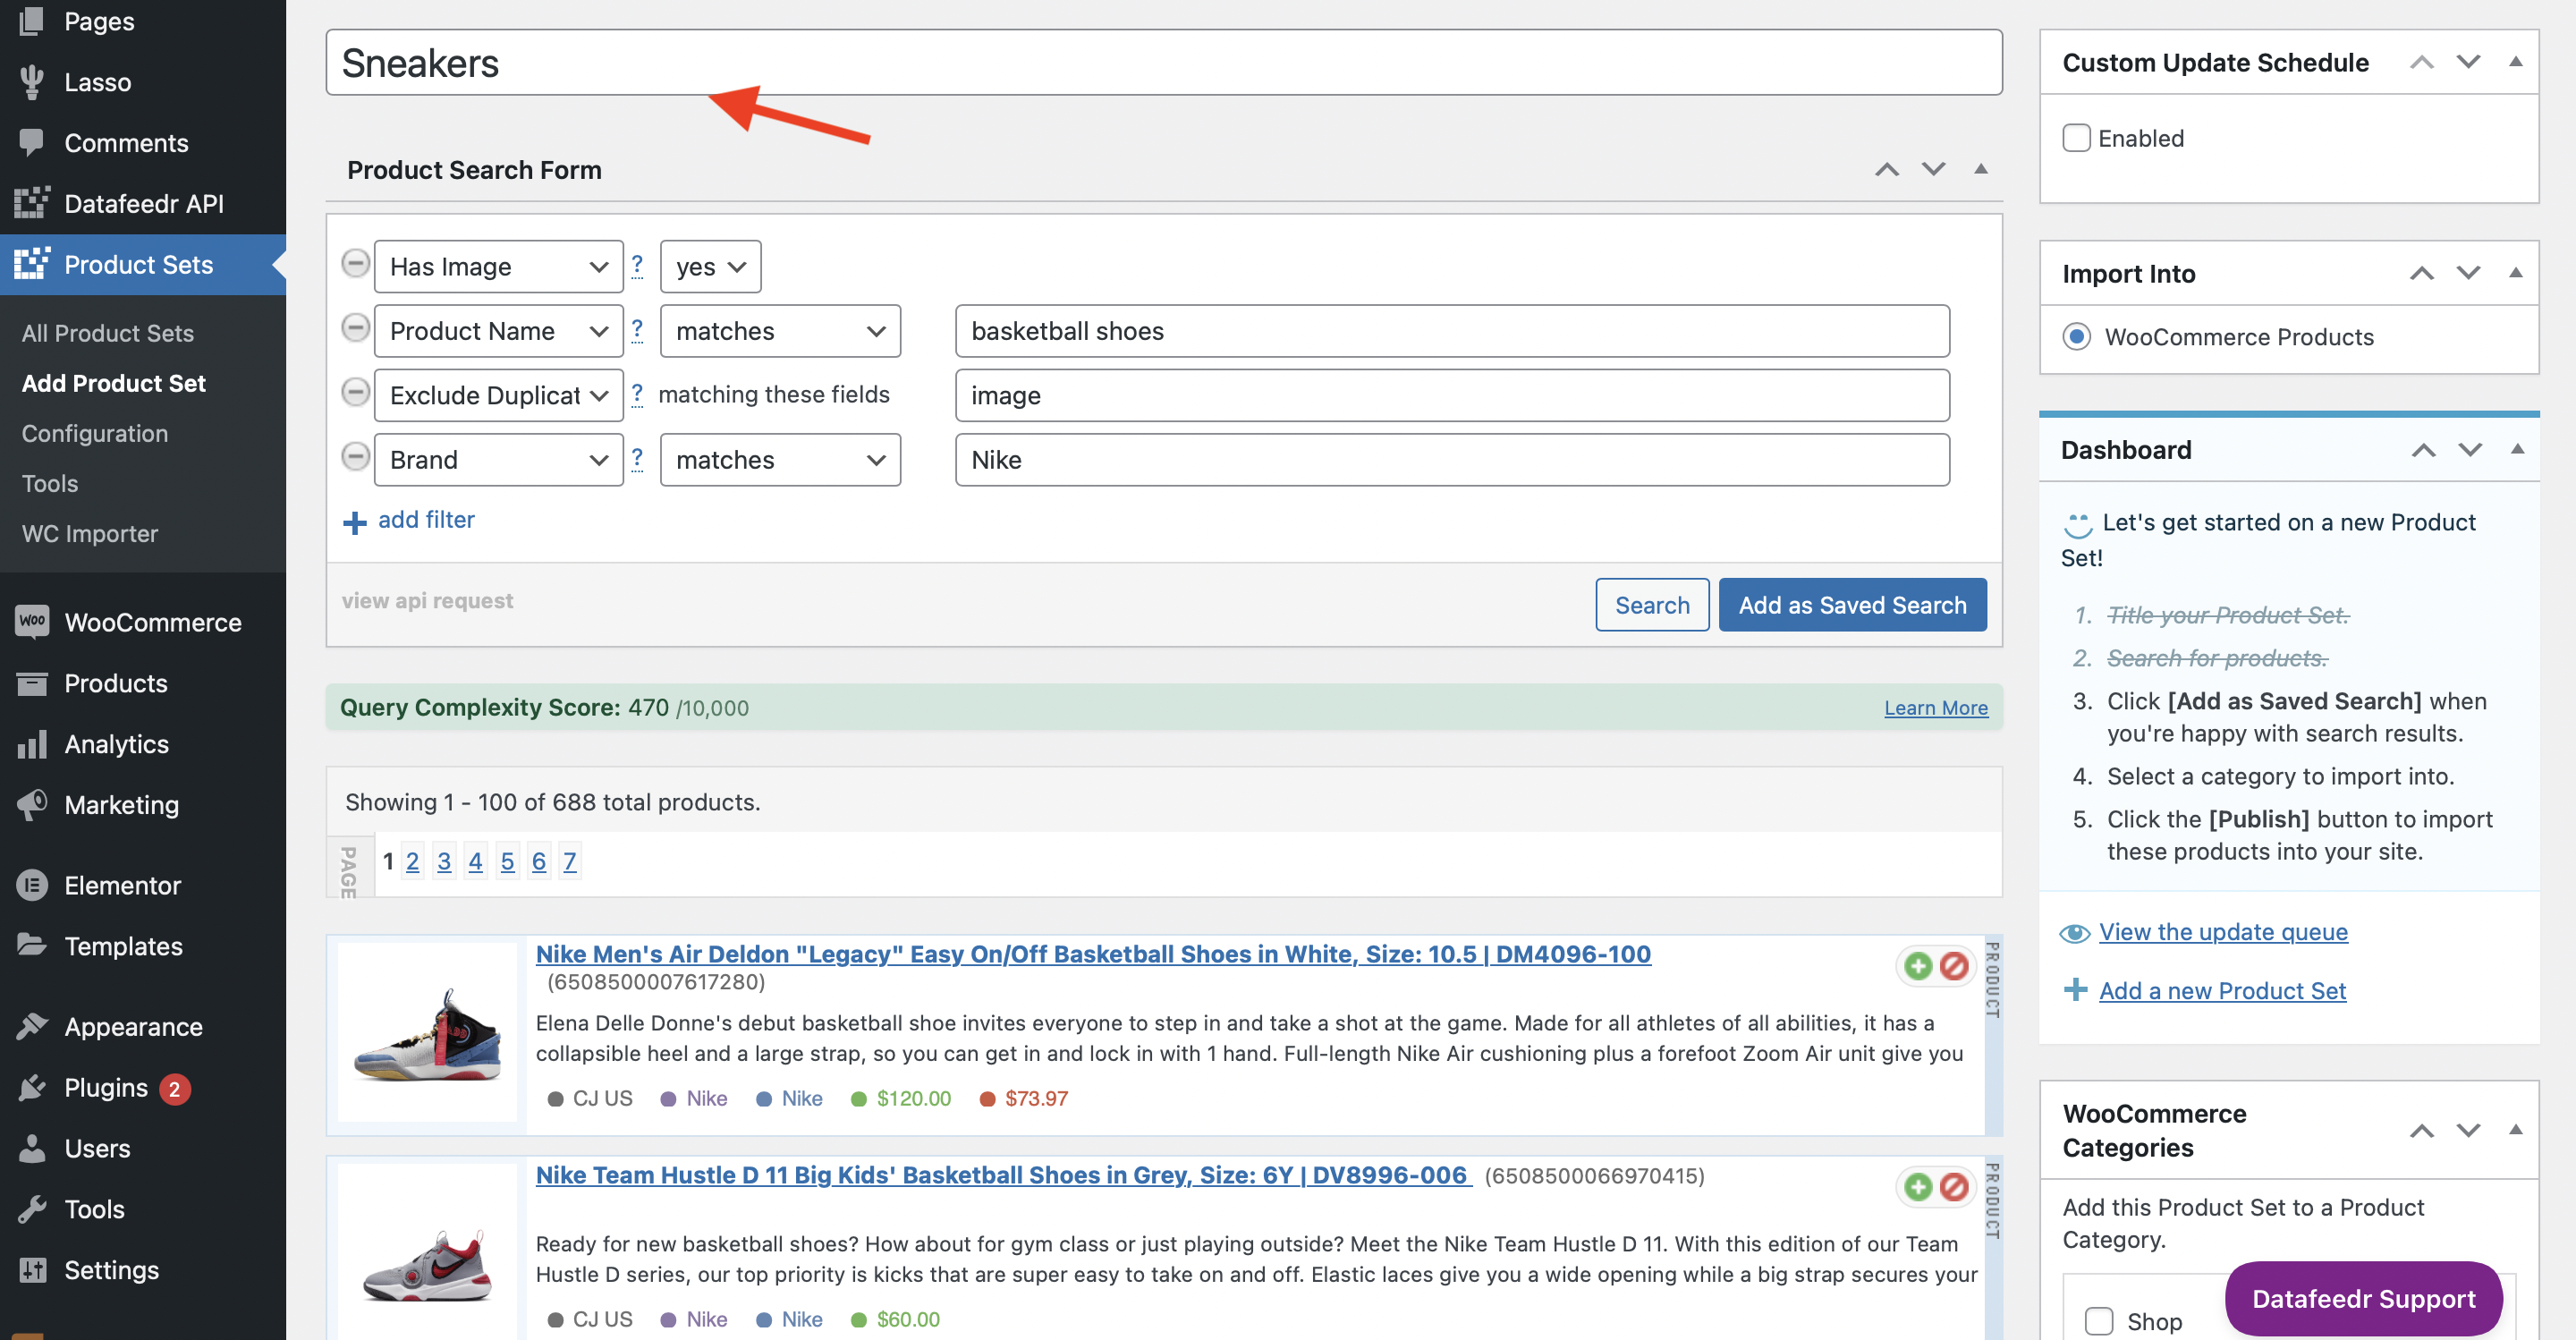Open the Brand field dropdown
This screenshot has width=2576, height=1340.
click(x=498, y=459)
